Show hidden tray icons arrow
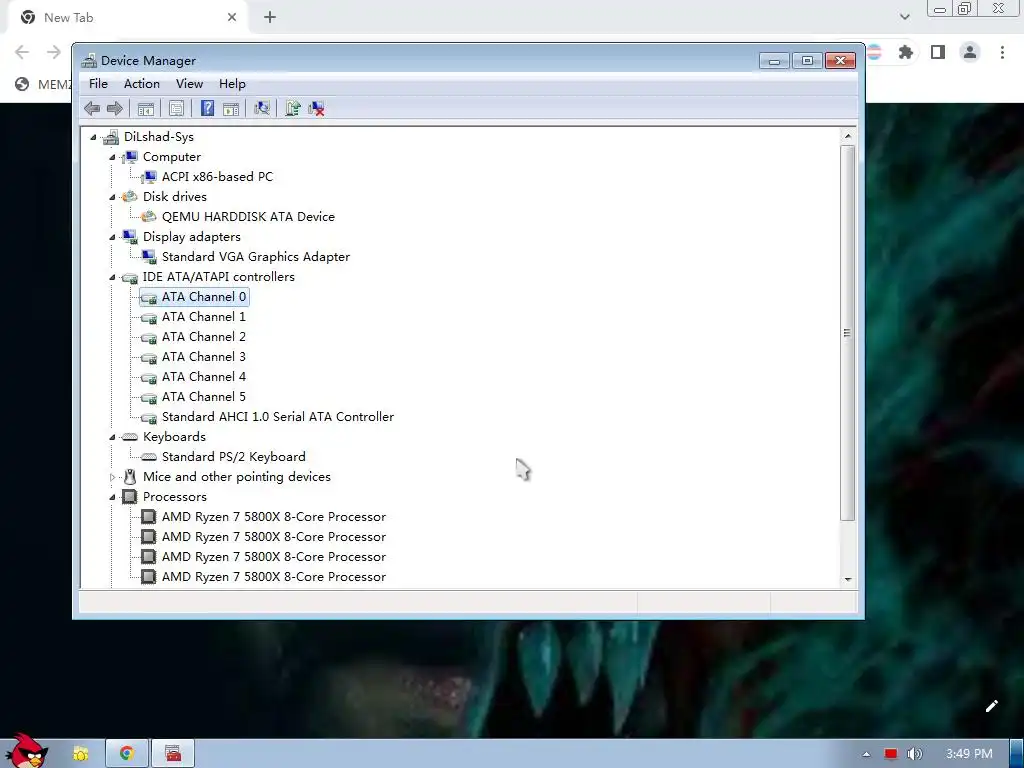This screenshot has width=1024, height=768. pyautogui.click(x=867, y=754)
